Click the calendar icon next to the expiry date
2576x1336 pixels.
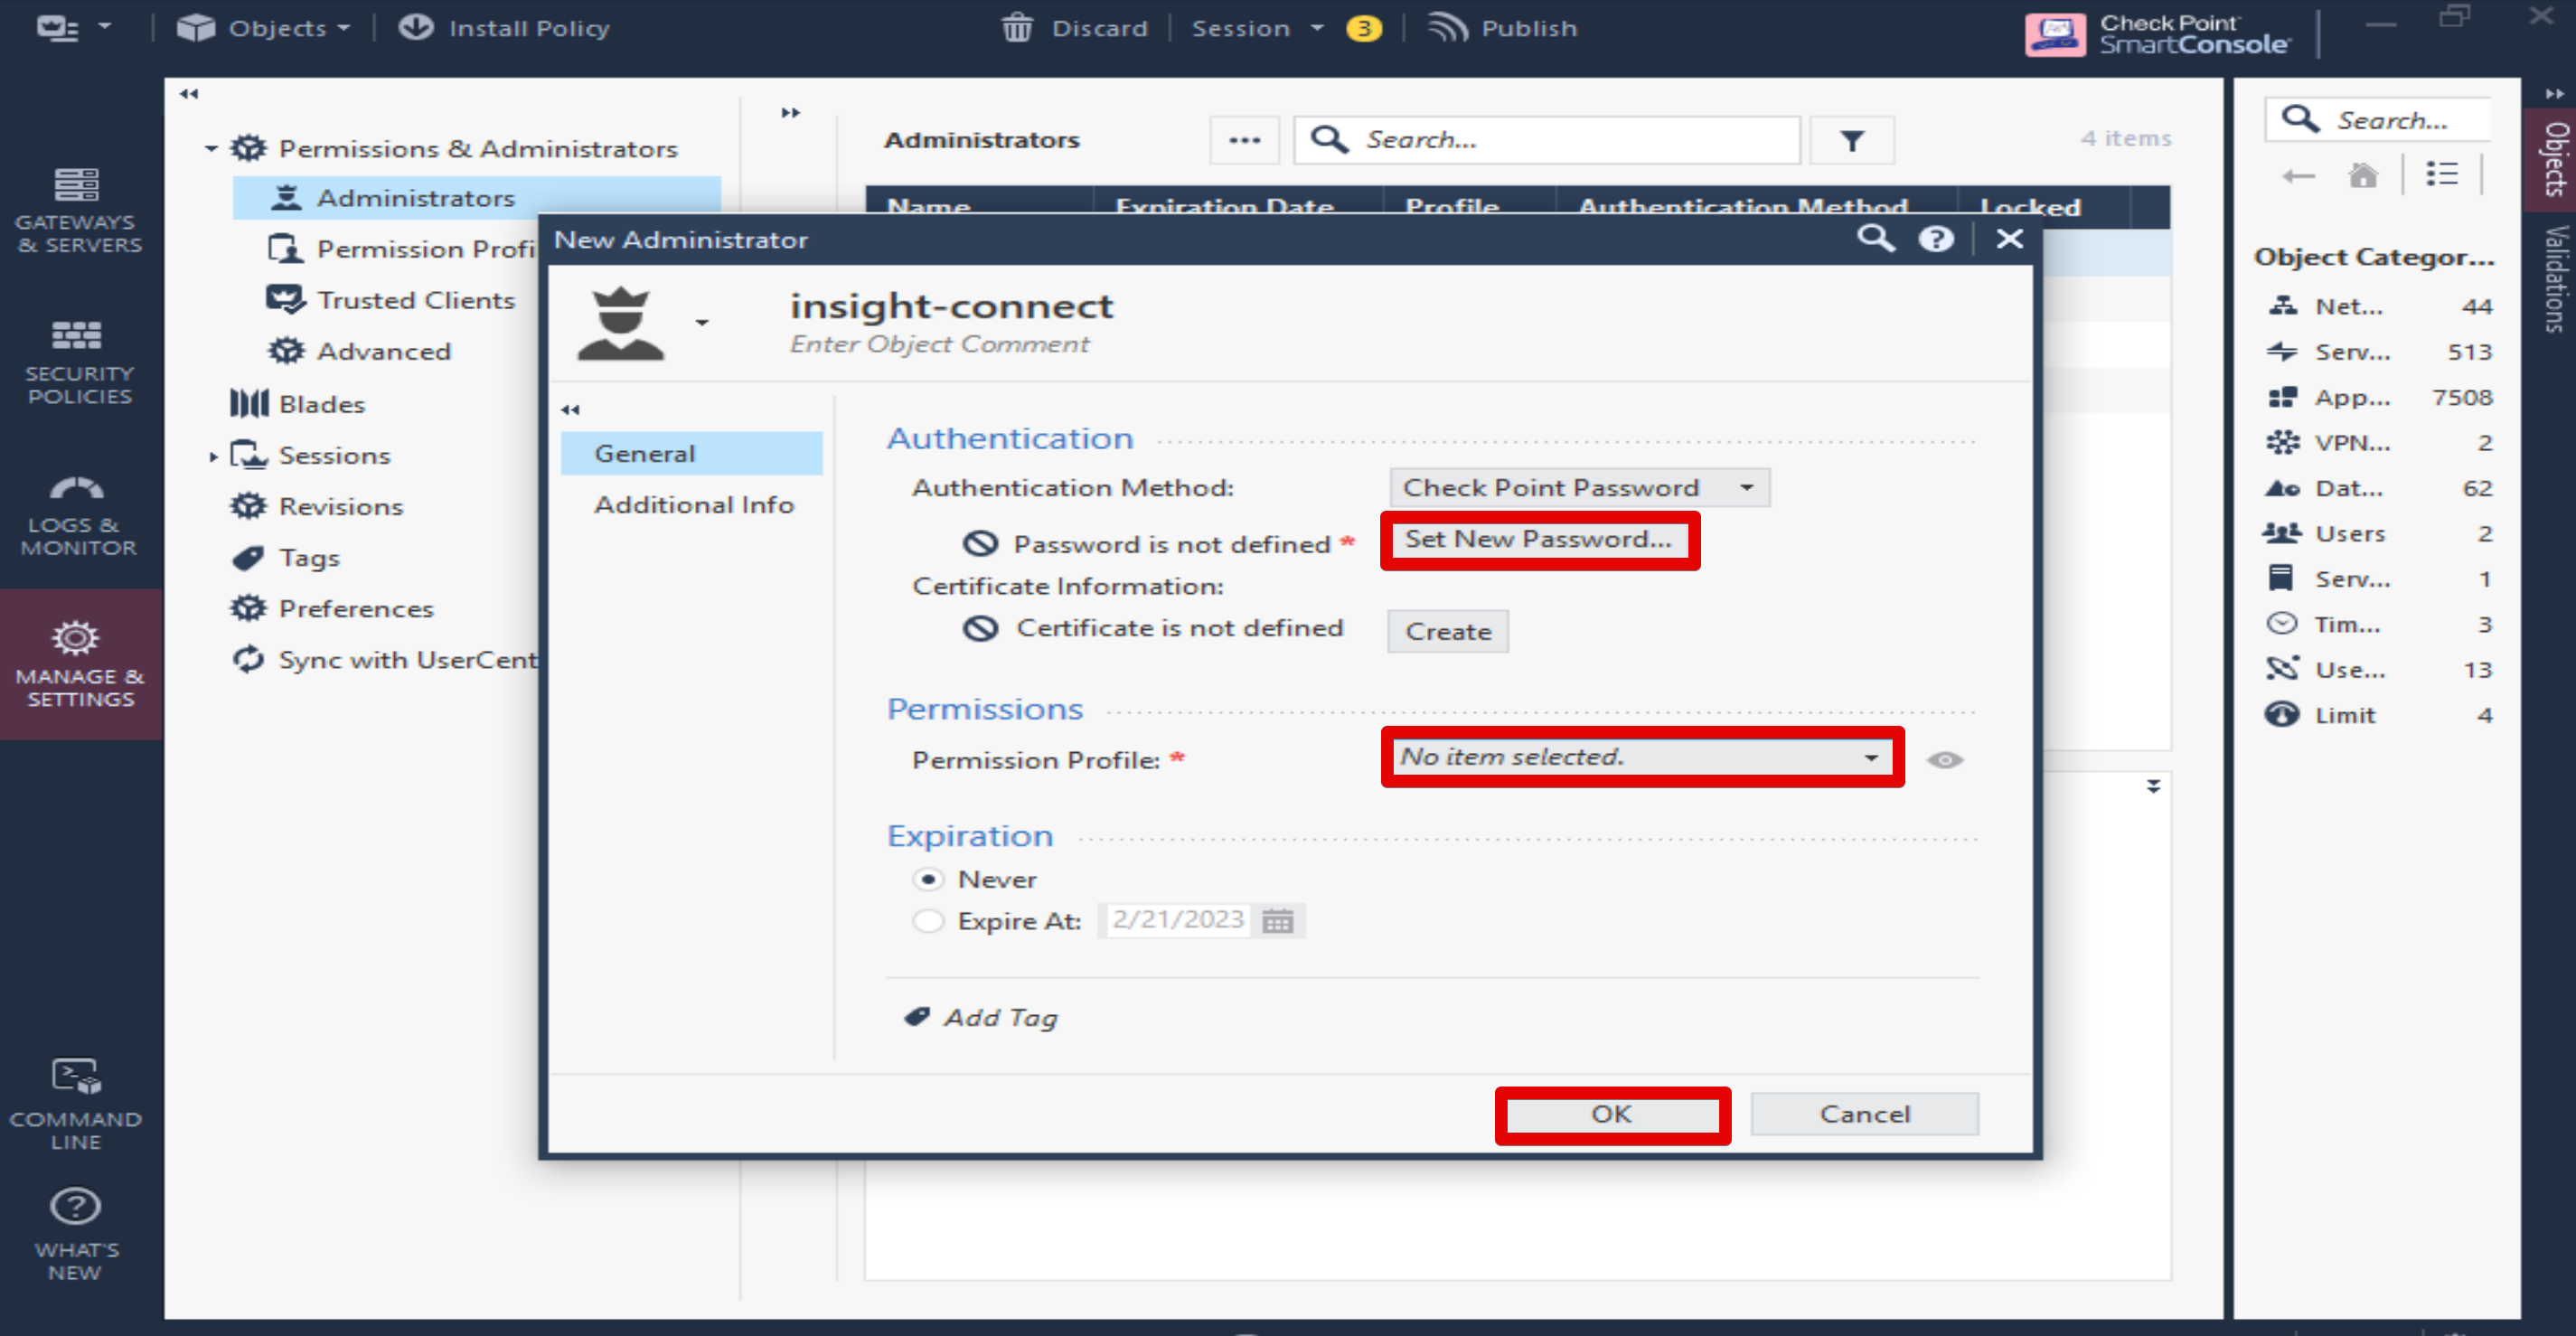(1277, 921)
